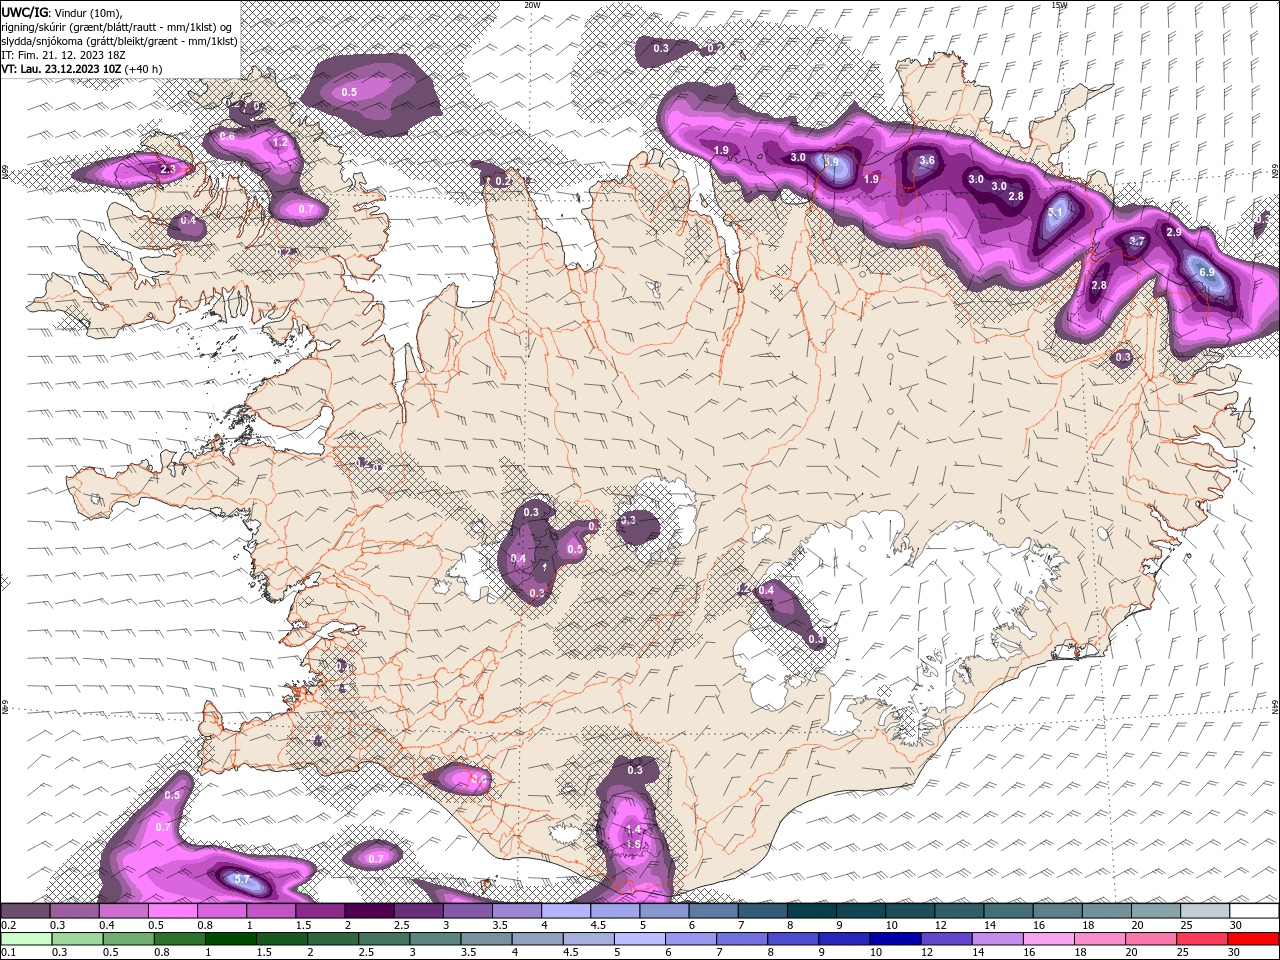Pick the bright pink upper legend swatch at 0.5

(x=172, y=911)
